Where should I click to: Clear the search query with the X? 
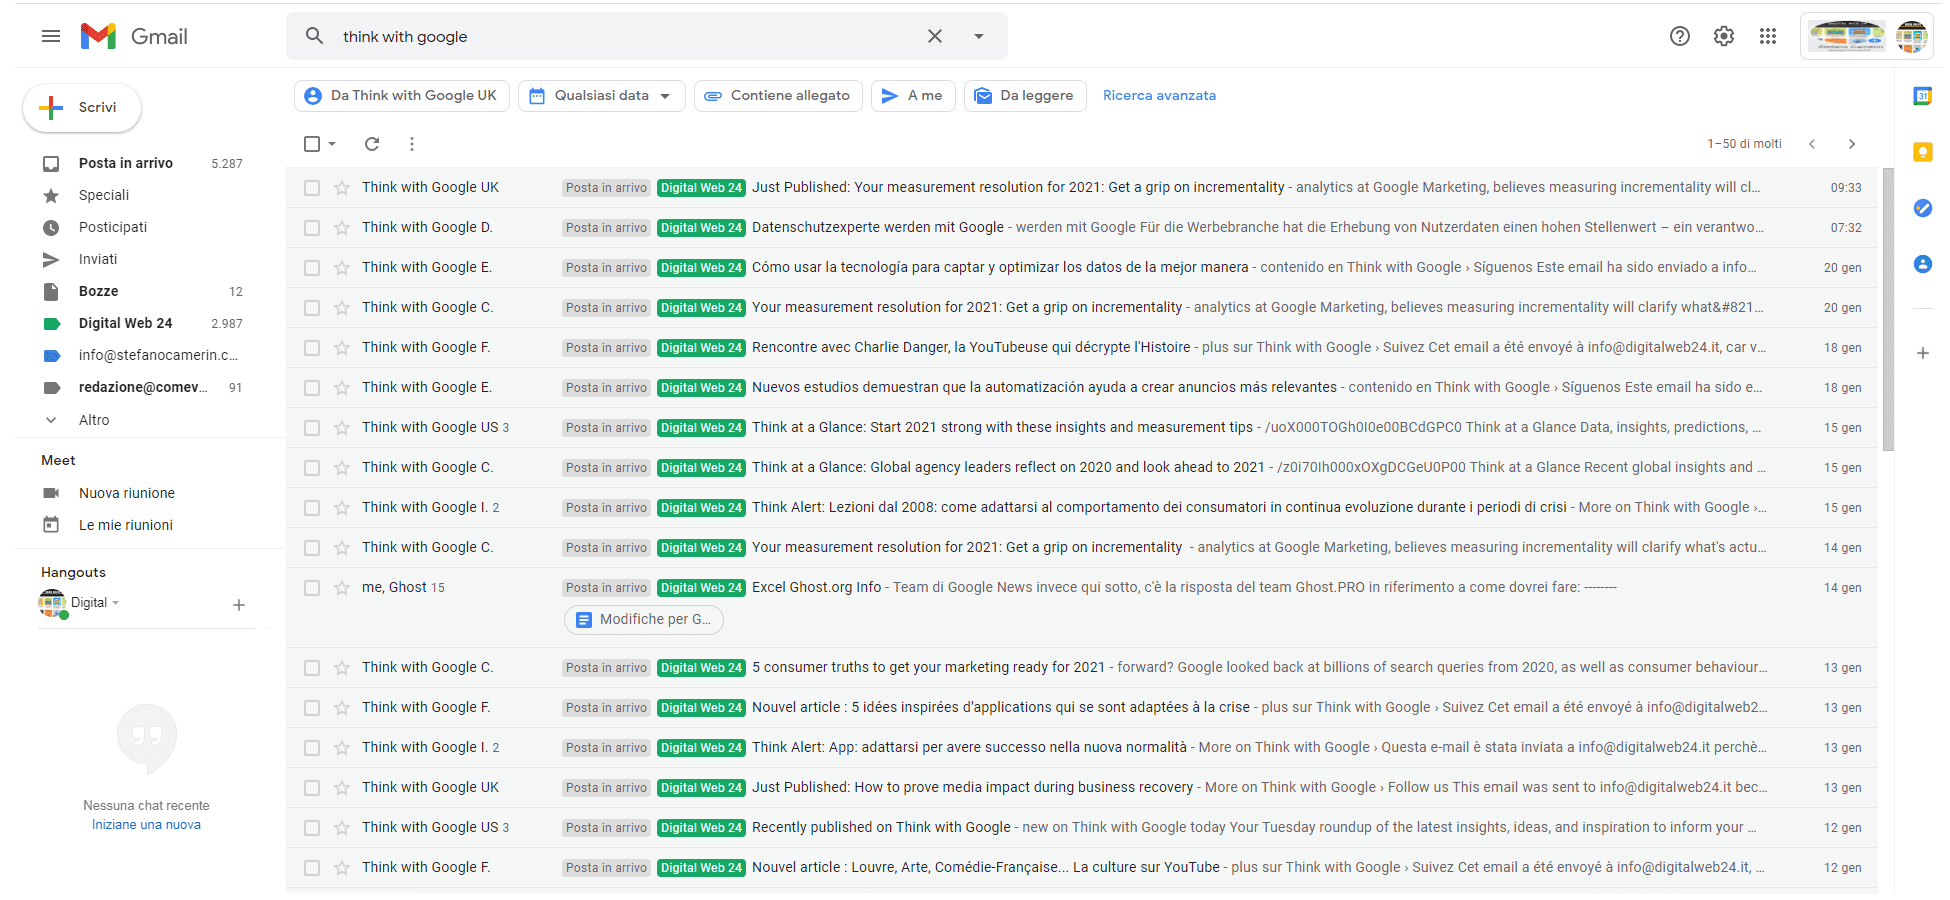(x=934, y=36)
